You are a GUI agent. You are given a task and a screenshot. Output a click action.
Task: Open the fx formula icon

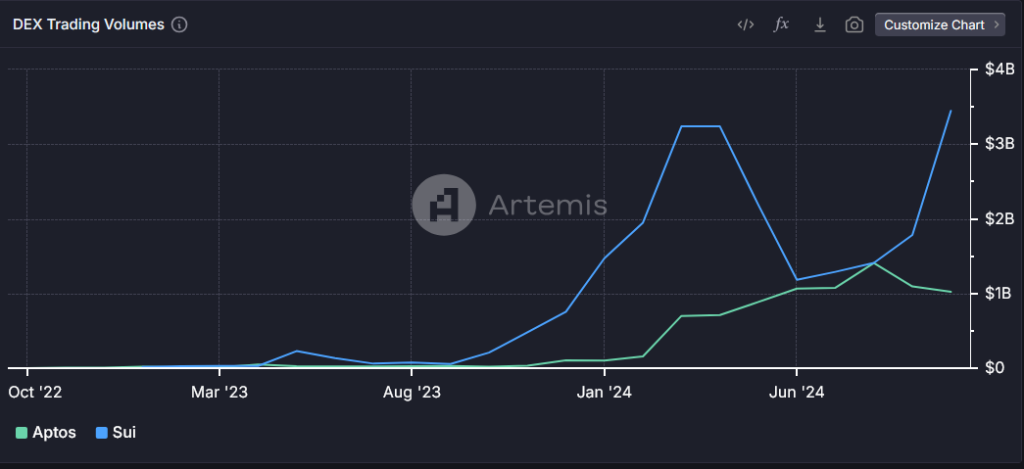pyautogui.click(x=781, y=25)
